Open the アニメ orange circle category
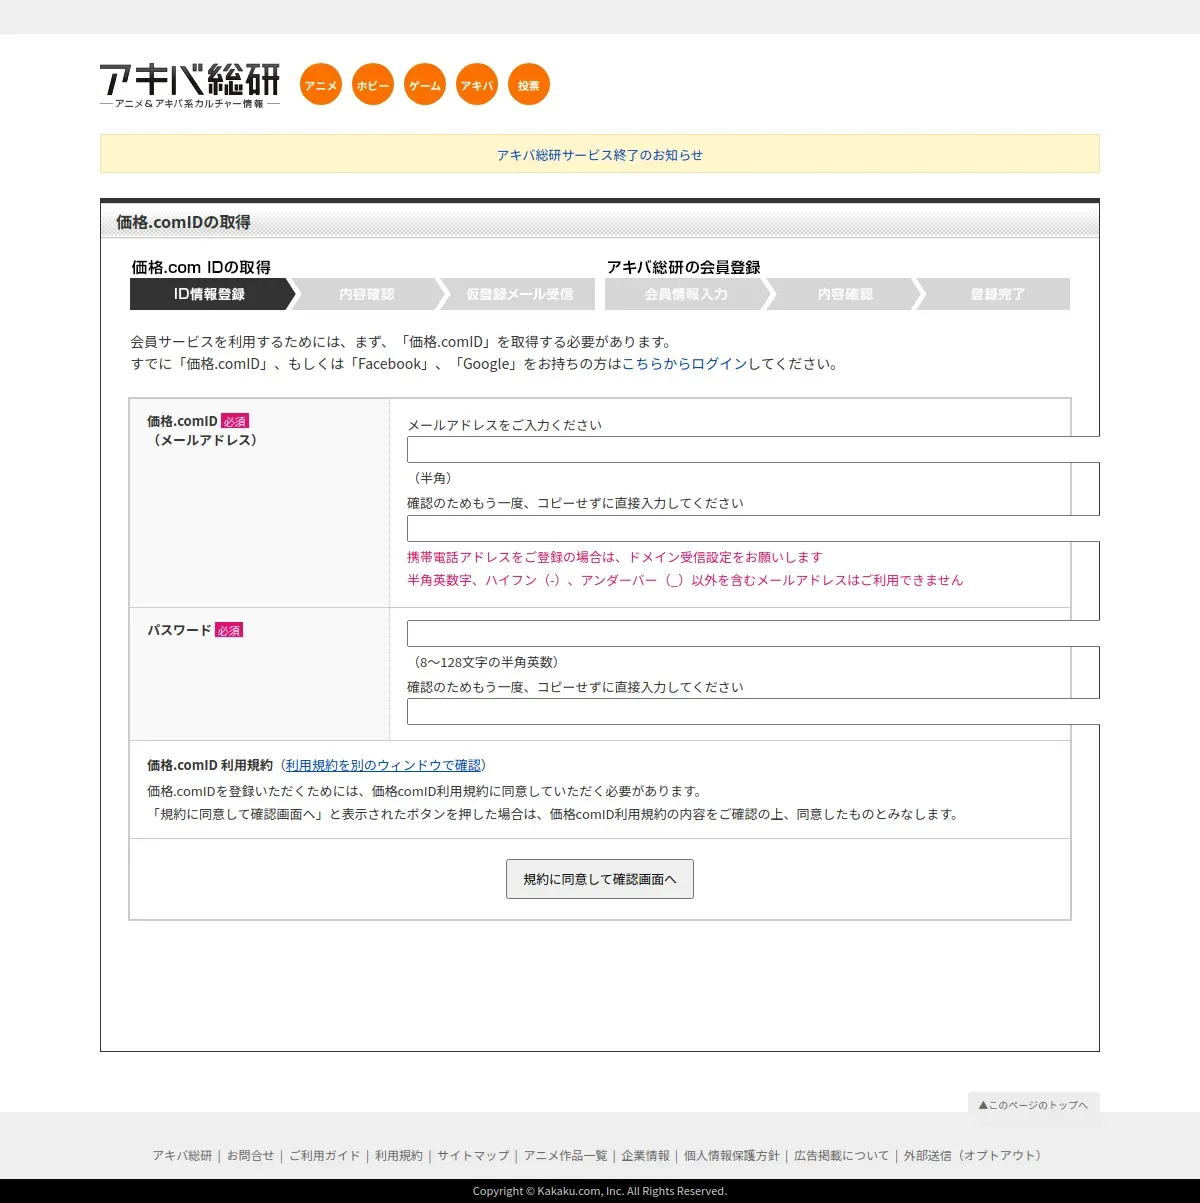1200x1203 pixels. pos(321,85)
